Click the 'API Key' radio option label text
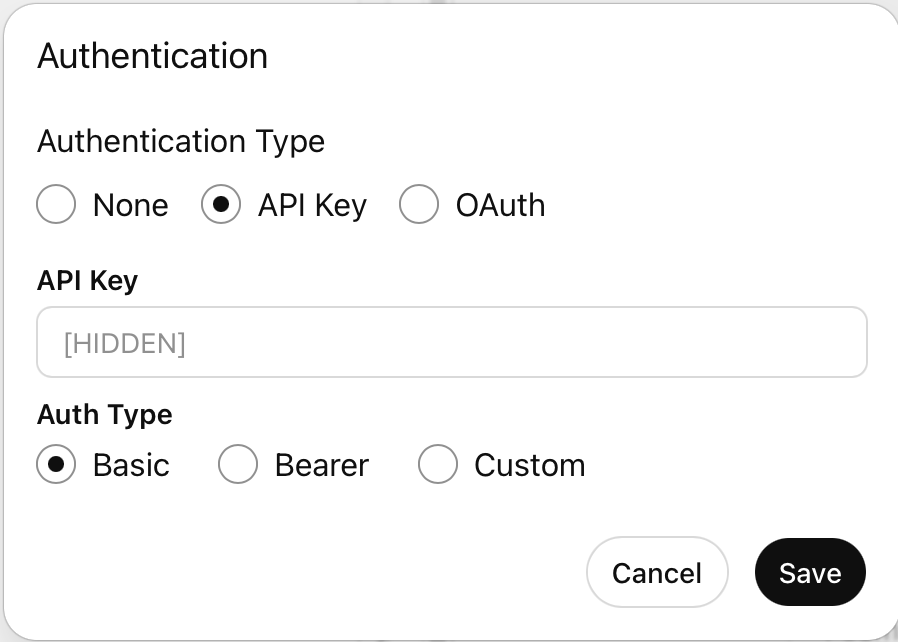The image size is (898, 642). coord(312,206)
